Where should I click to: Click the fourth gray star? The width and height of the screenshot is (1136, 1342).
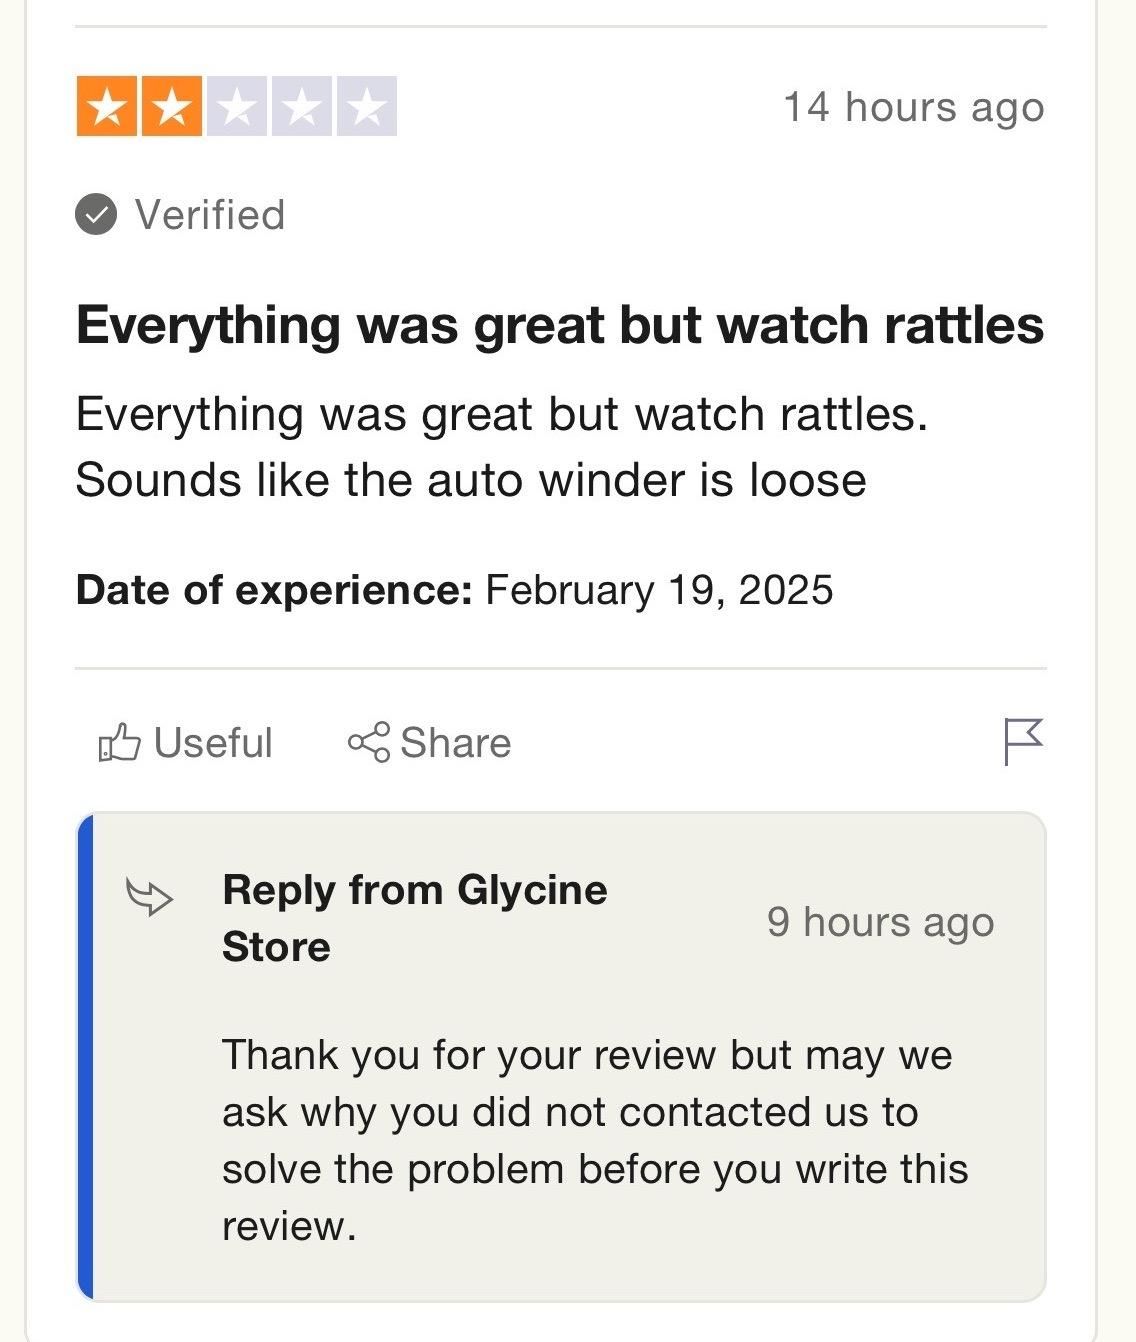click(x=304, y=107)
